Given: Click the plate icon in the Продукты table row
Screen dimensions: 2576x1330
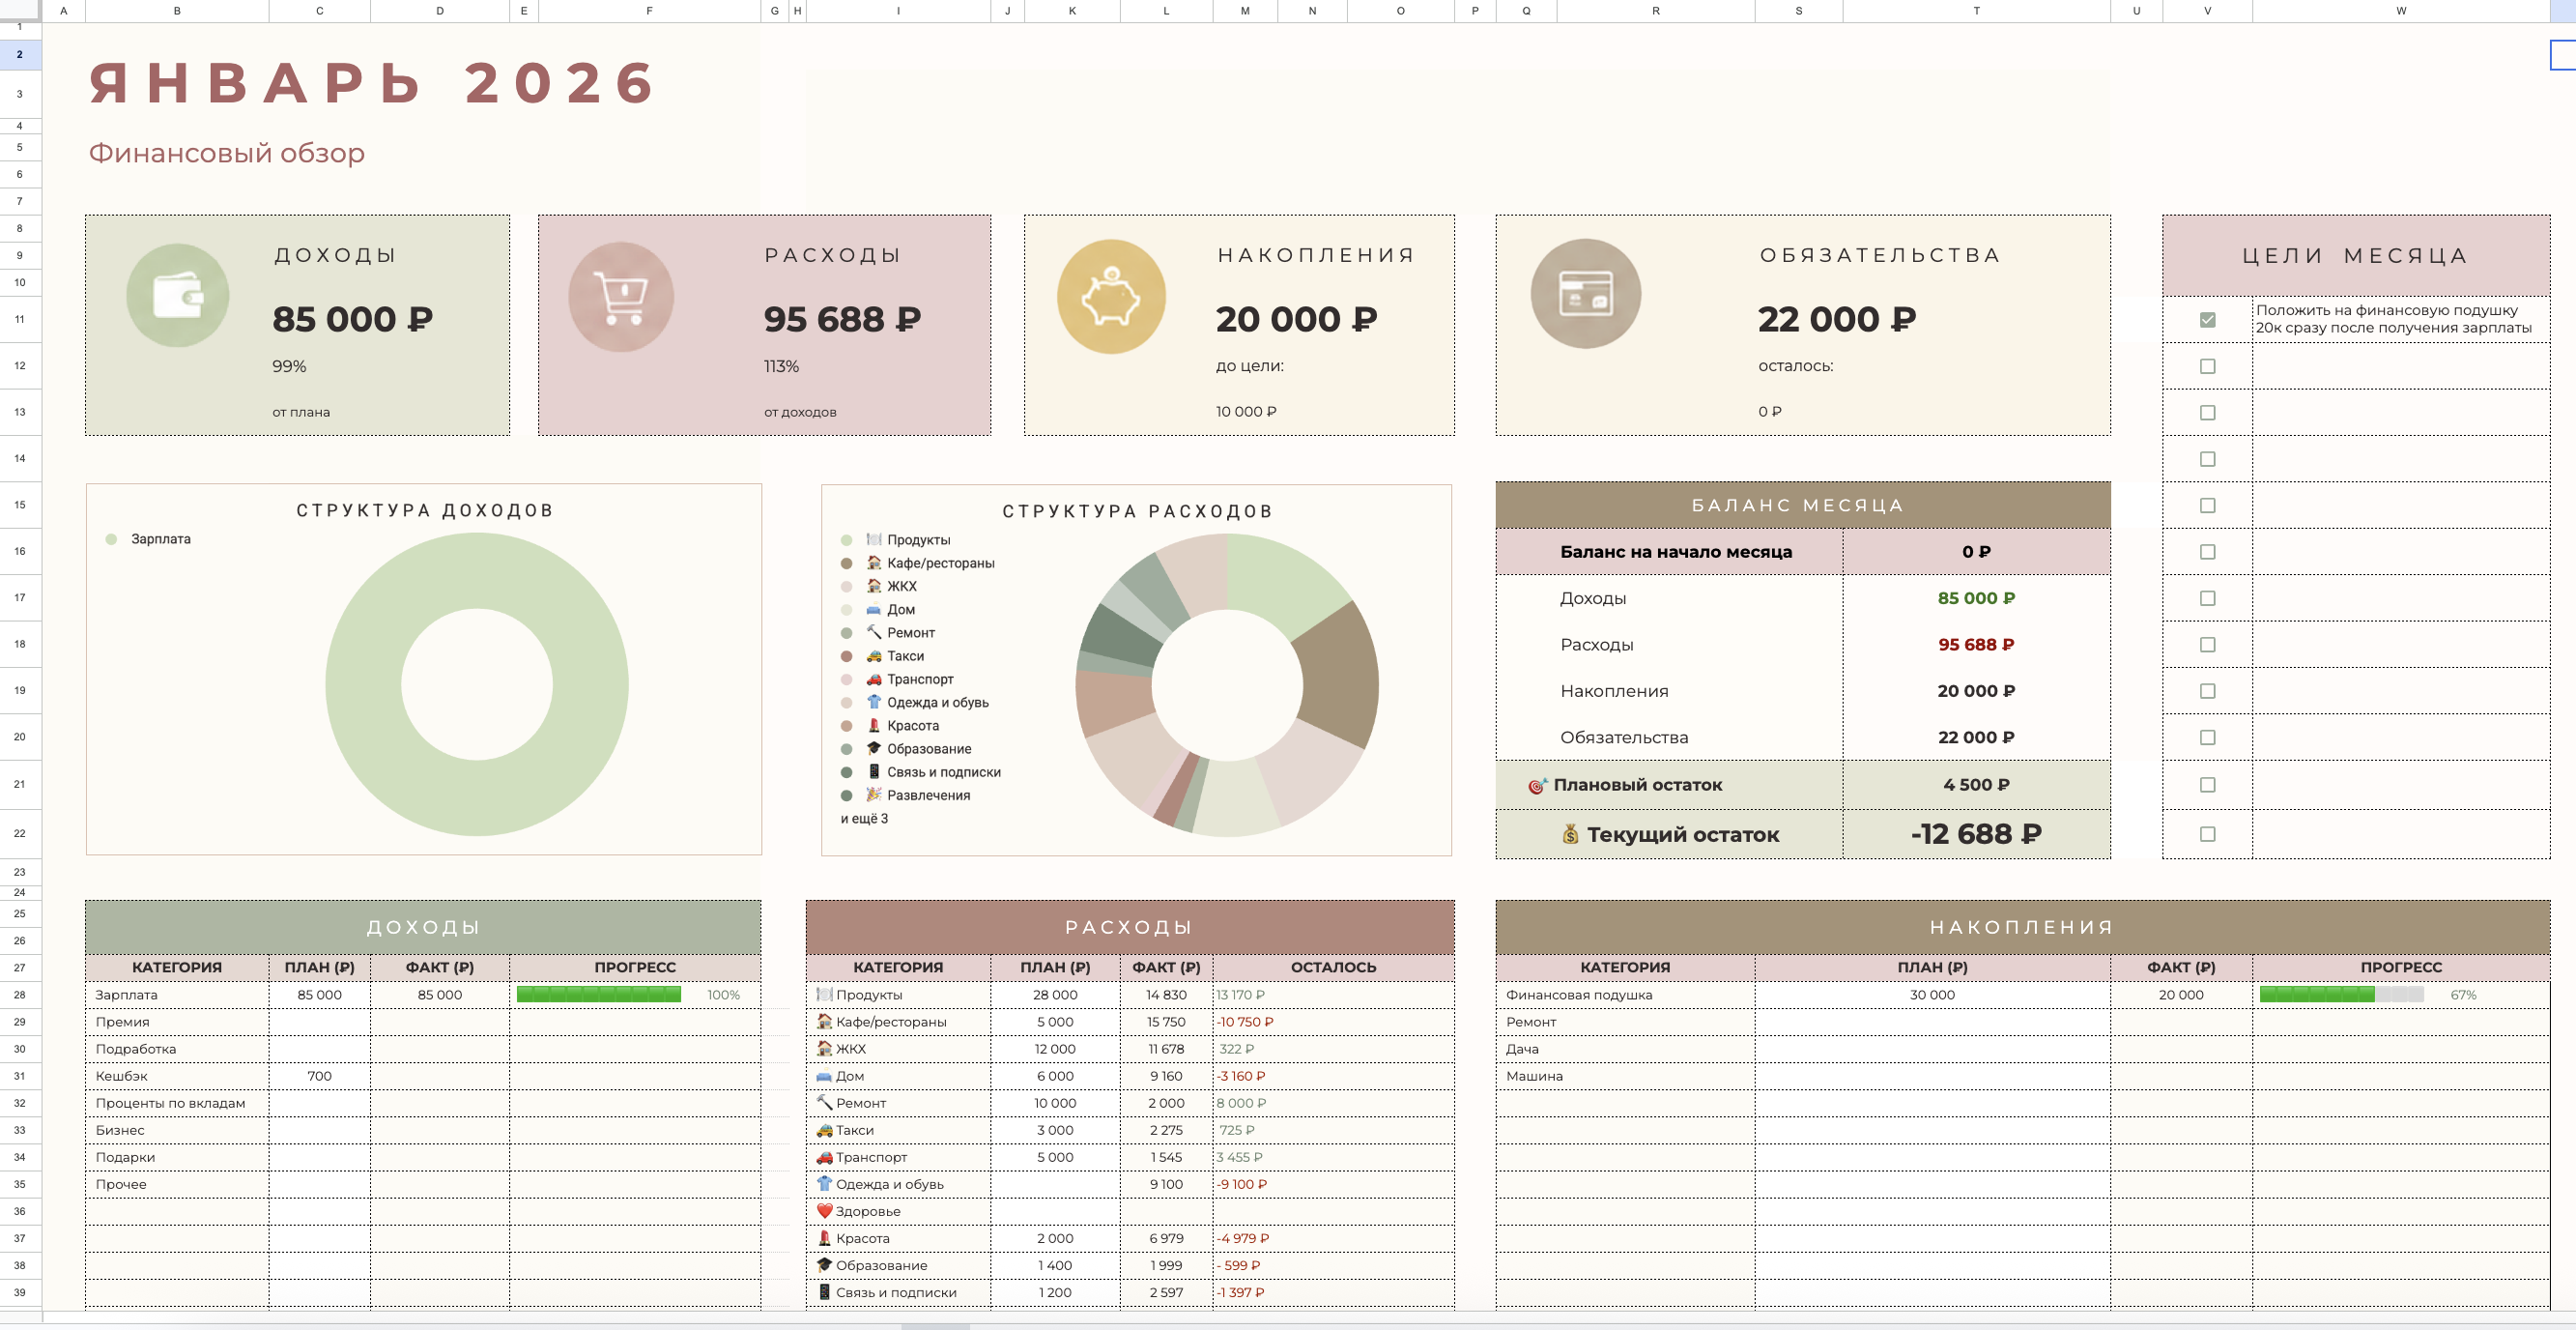Looking at the screenshot, I should click(x=825, y=995).
